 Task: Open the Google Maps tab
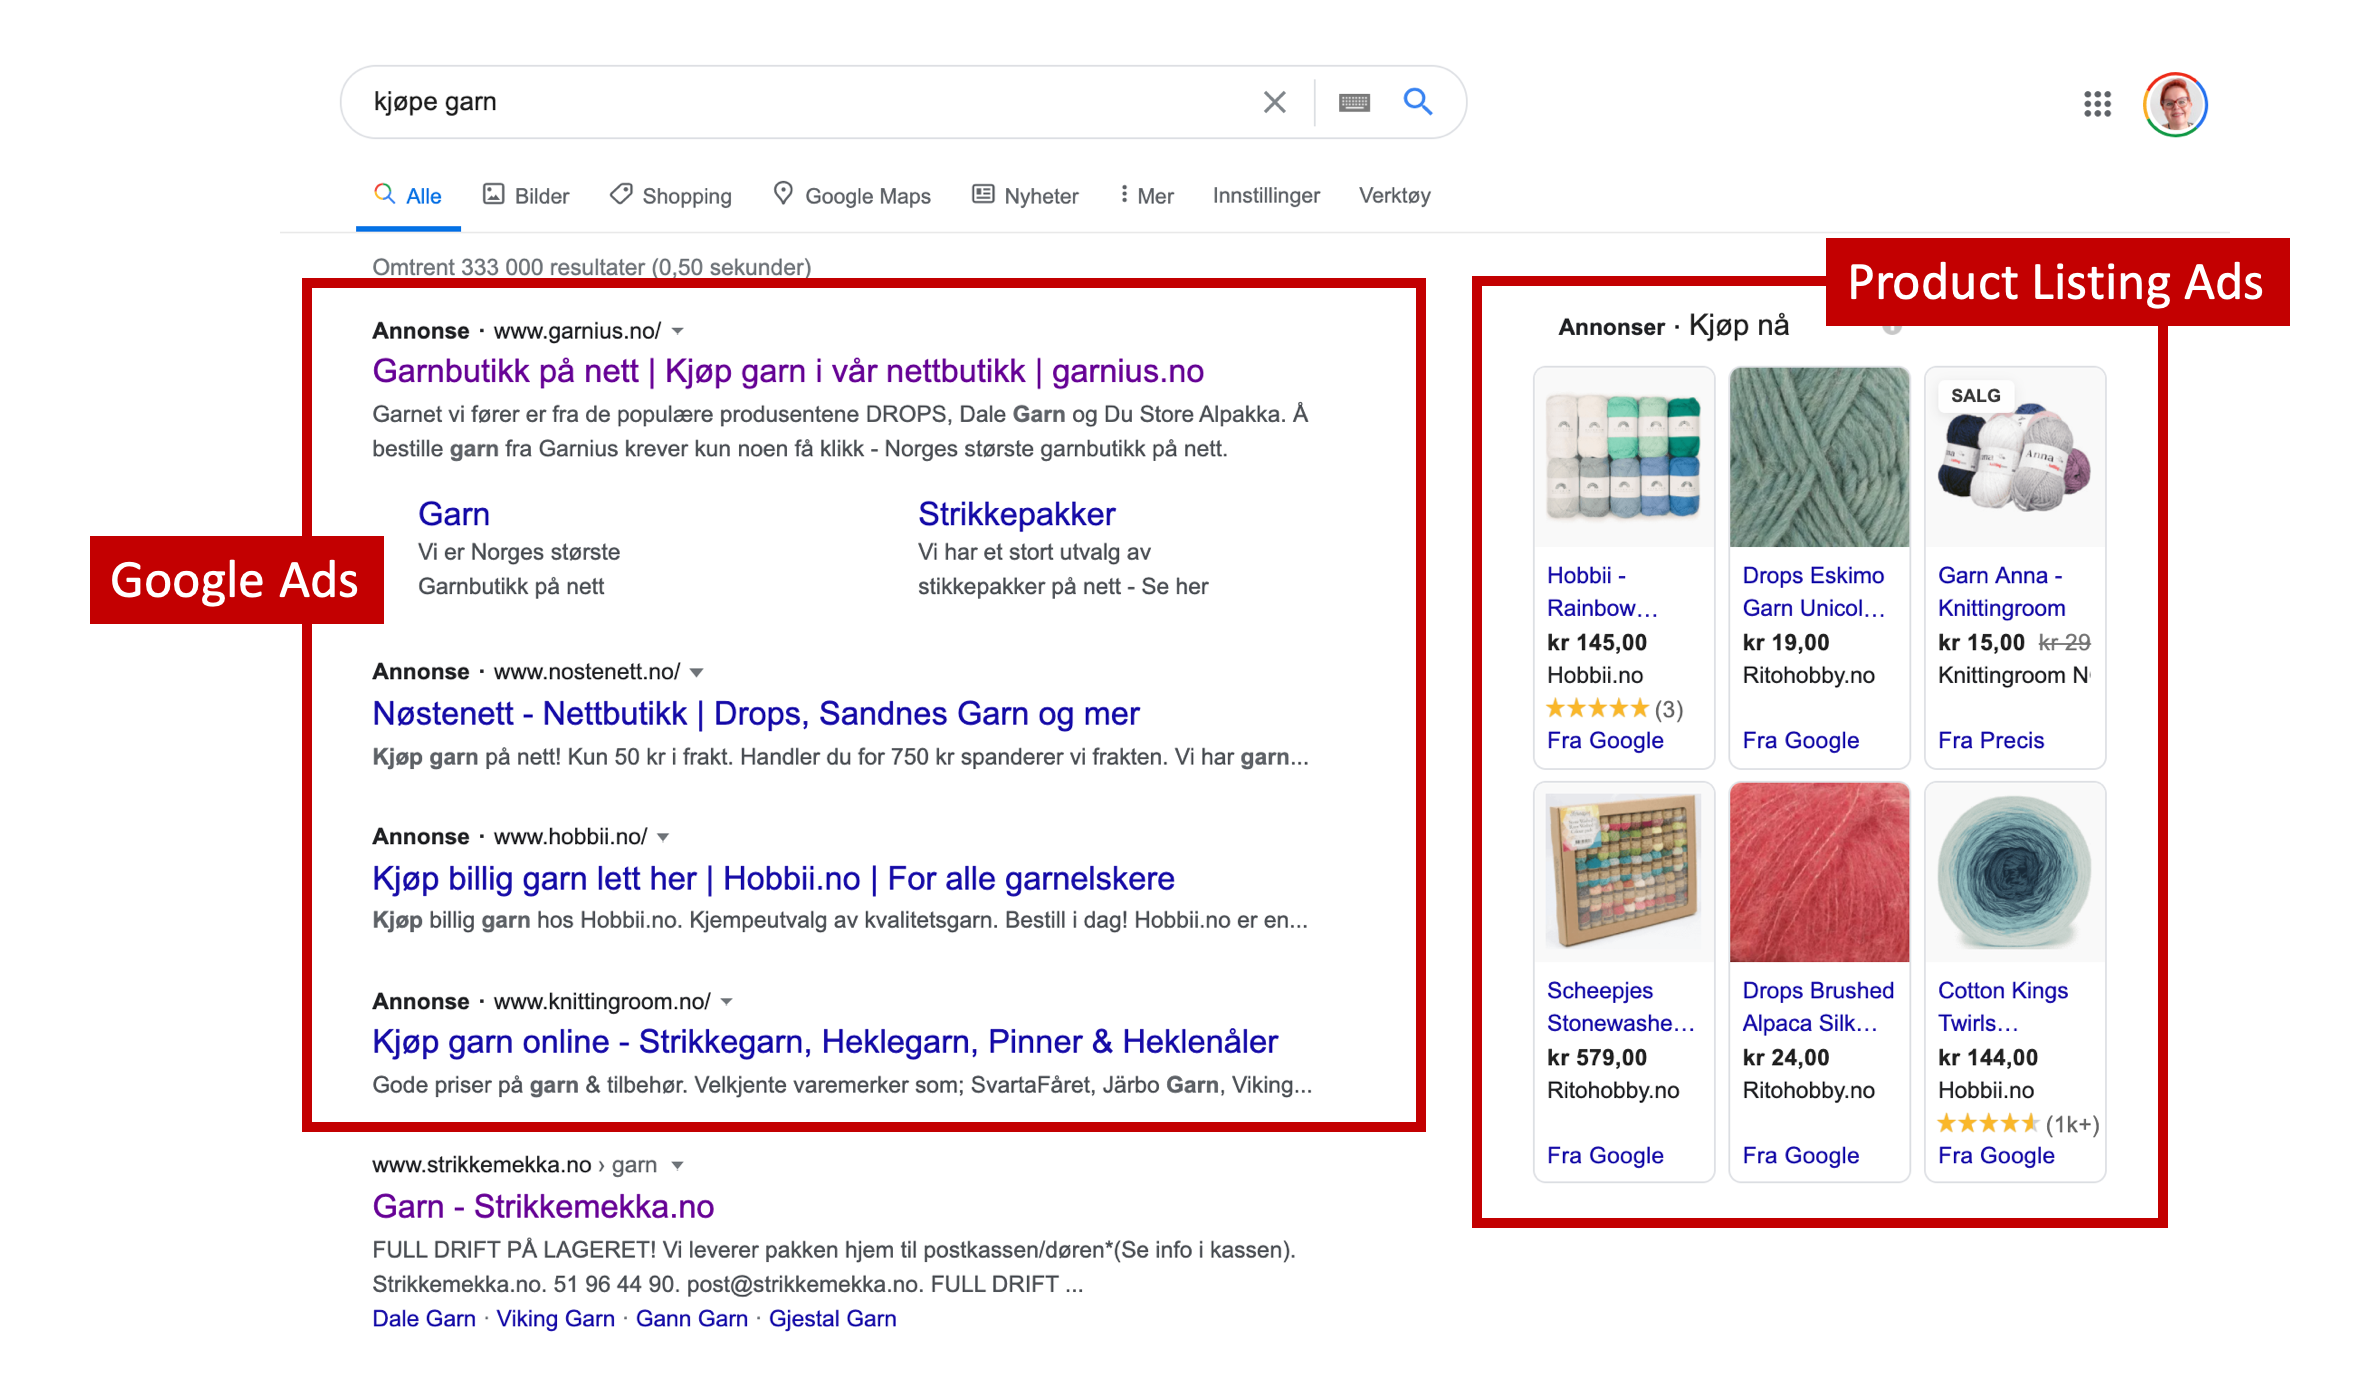coord(852,196)
